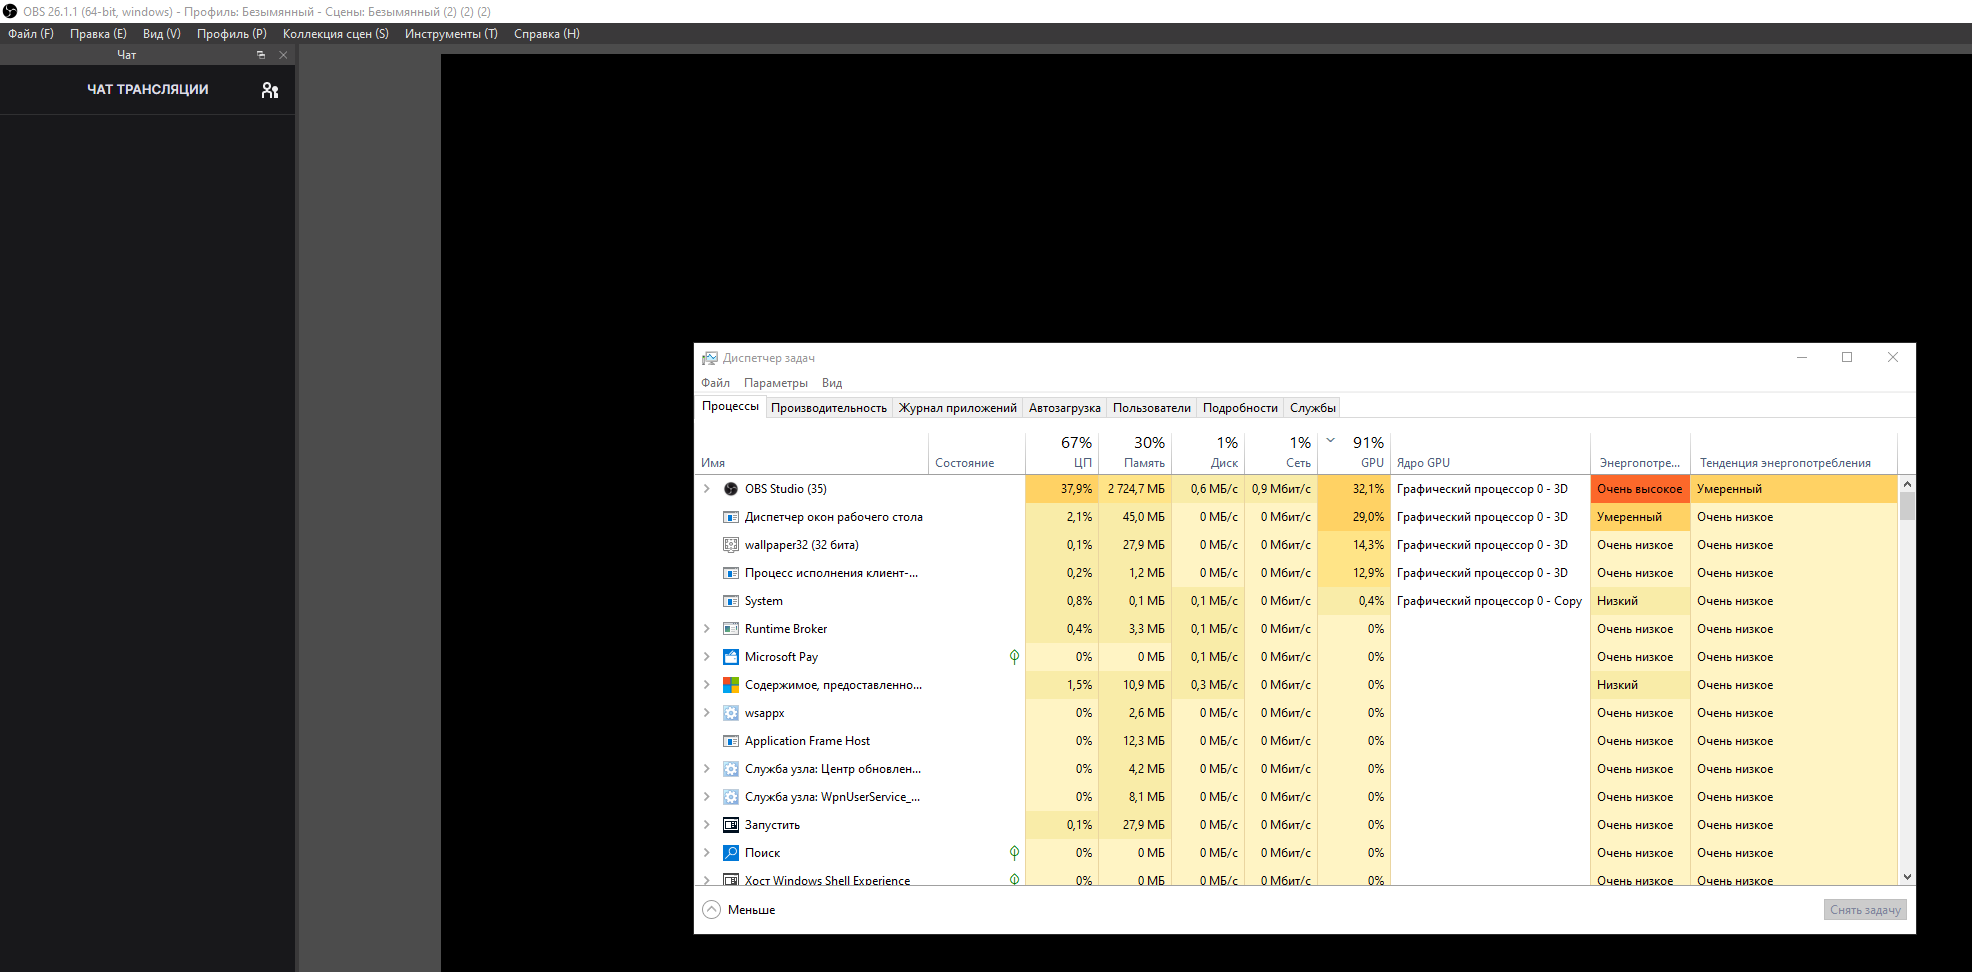Viewport: 1972px width, 972px height.
Task: Open the Инструменты menu in OBS
Action: pyautogui.click(x=450, y=33)
